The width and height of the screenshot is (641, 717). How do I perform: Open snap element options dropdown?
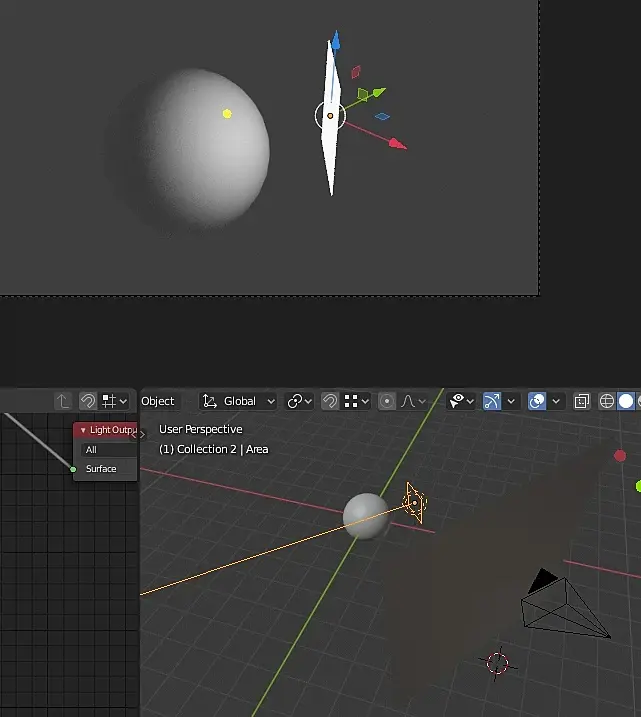[x=357, y=401]
